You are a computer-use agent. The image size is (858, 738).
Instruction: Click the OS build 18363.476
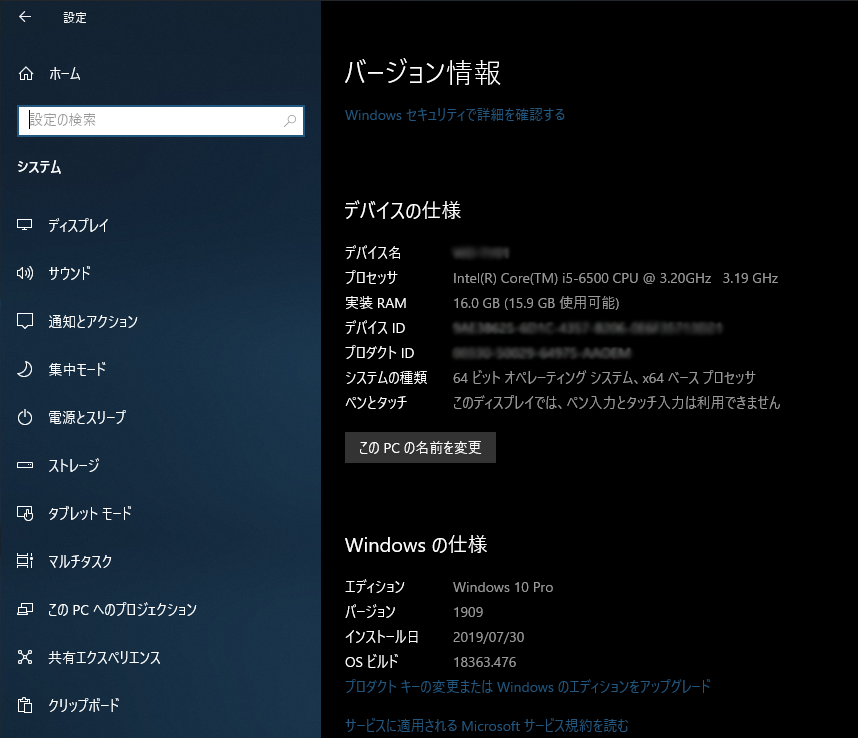pyautogui.click(x=484, y=662)
